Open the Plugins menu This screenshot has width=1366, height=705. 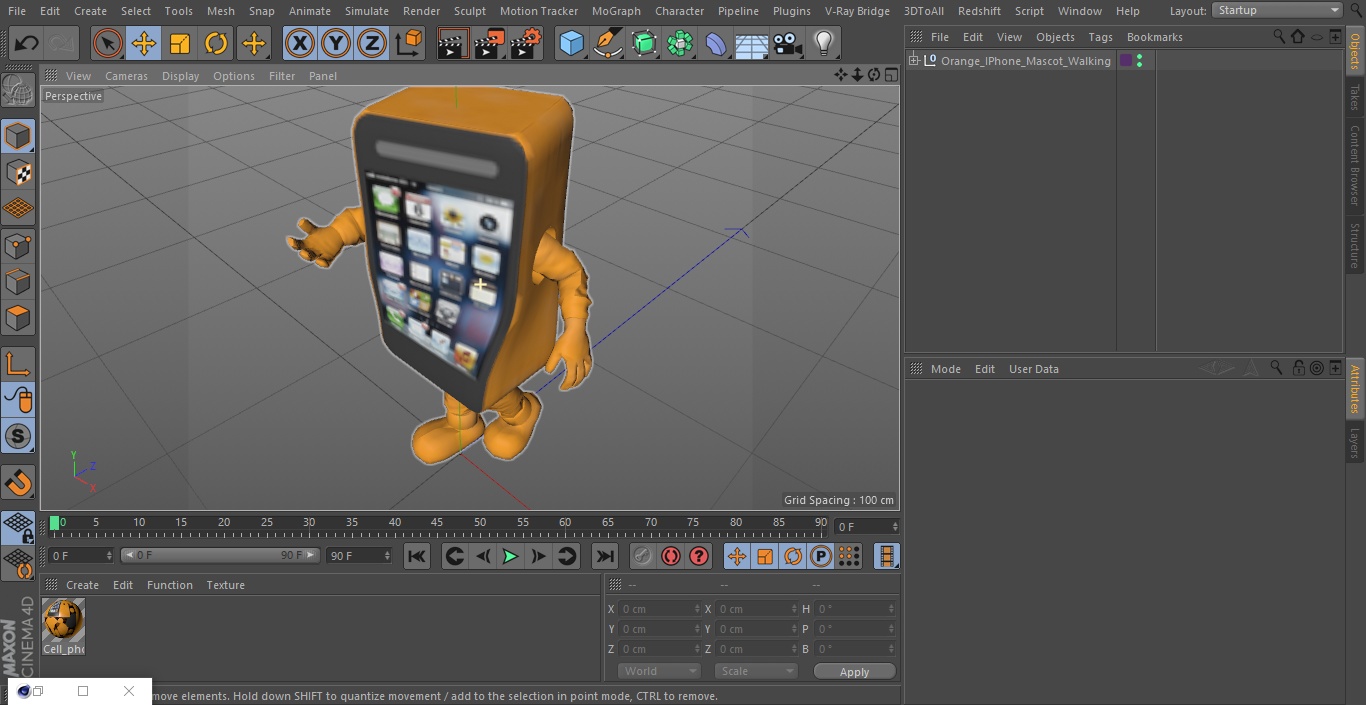point(792,11)
